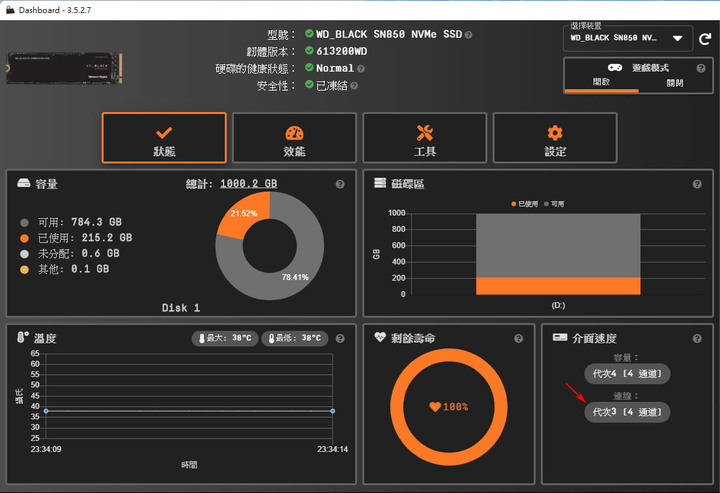Click the 未分配 legend dot

[x=24, y=254]
